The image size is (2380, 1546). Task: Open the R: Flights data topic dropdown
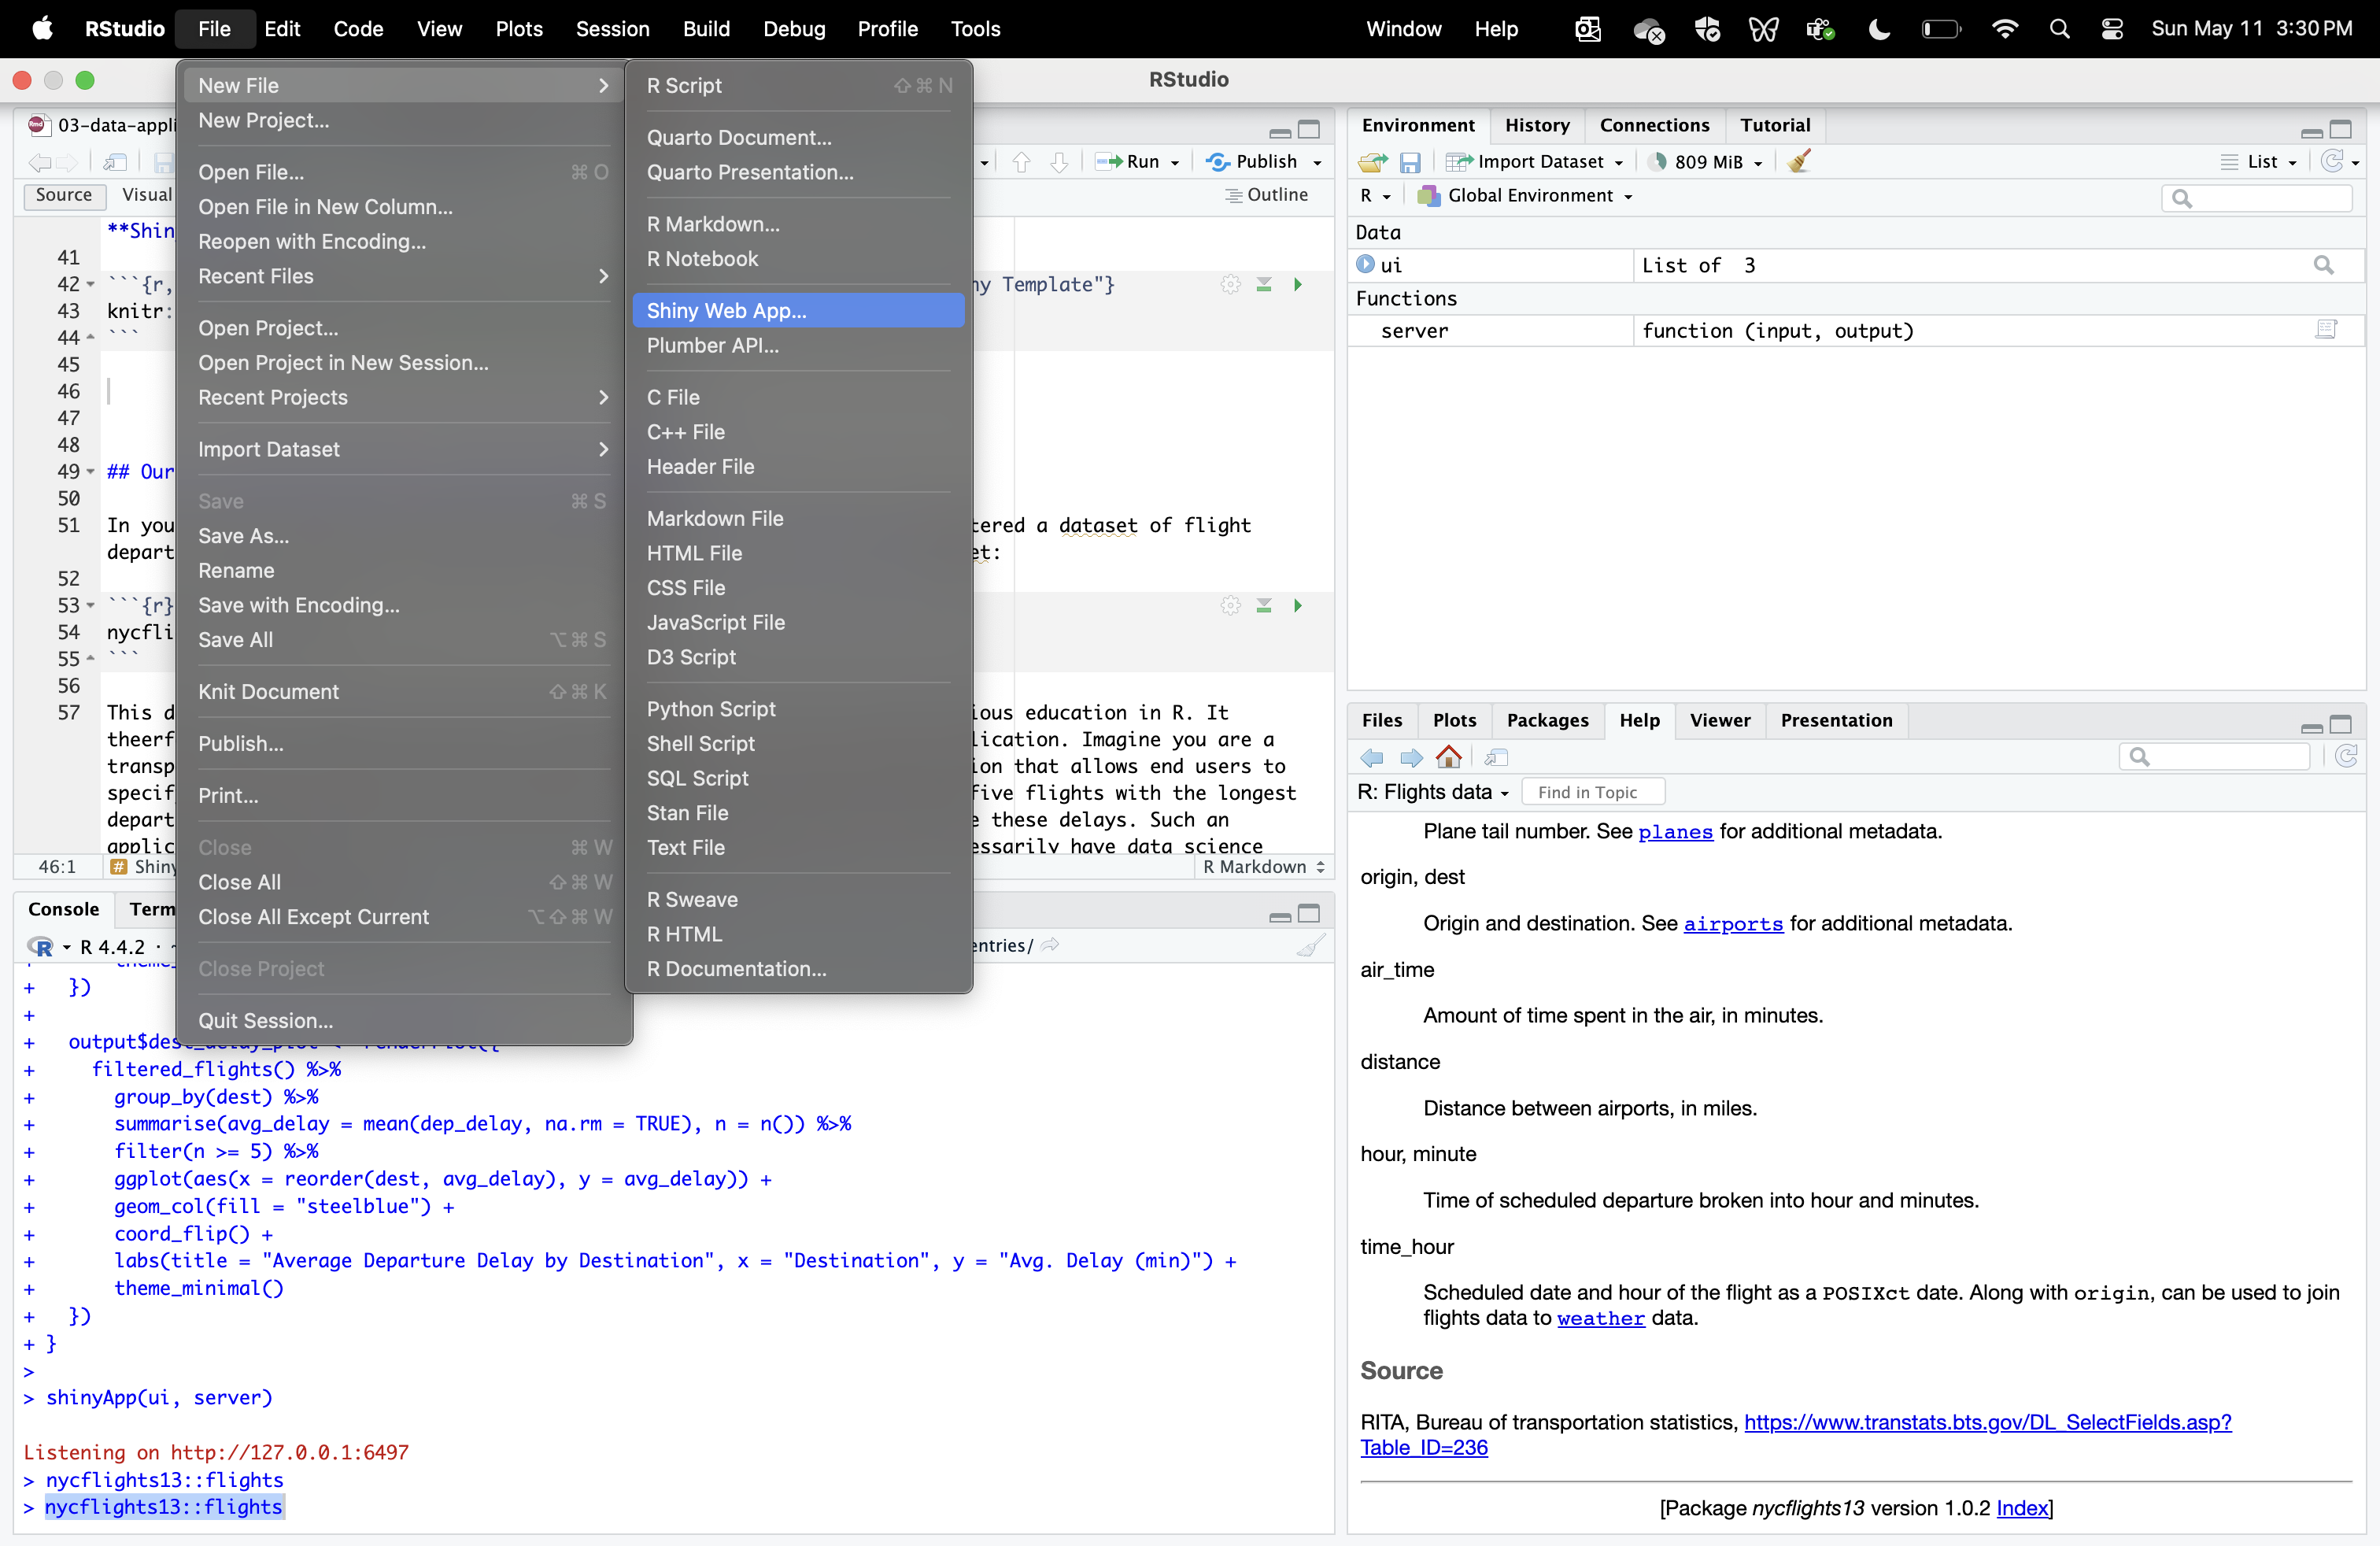[1433, 792]
